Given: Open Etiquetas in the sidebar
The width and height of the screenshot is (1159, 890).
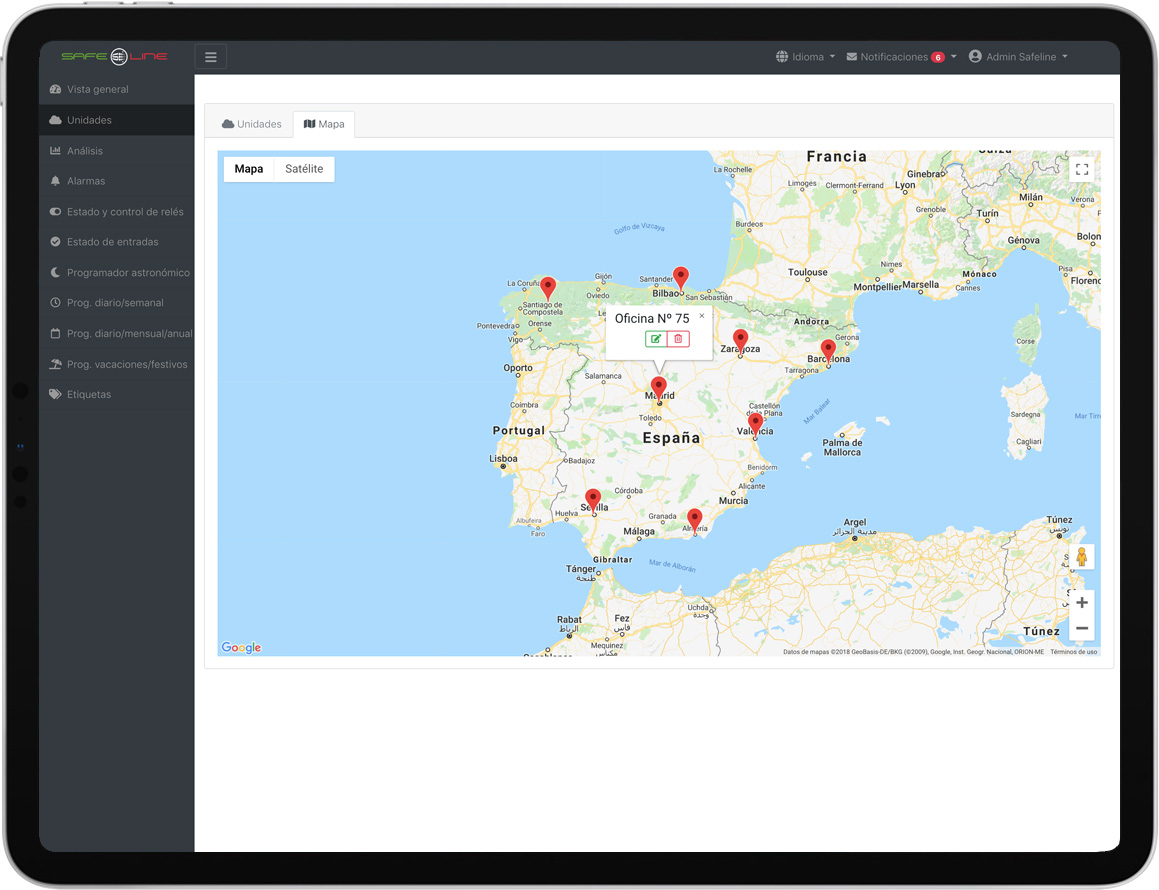Looking at the screenshot, I should click(x=117, y=395).
